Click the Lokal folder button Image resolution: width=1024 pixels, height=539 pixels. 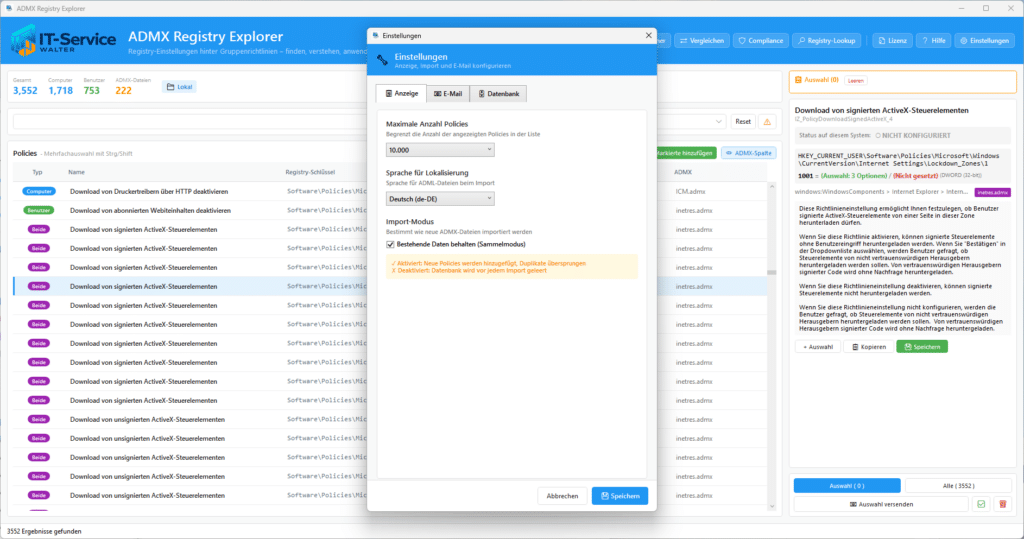179,87
